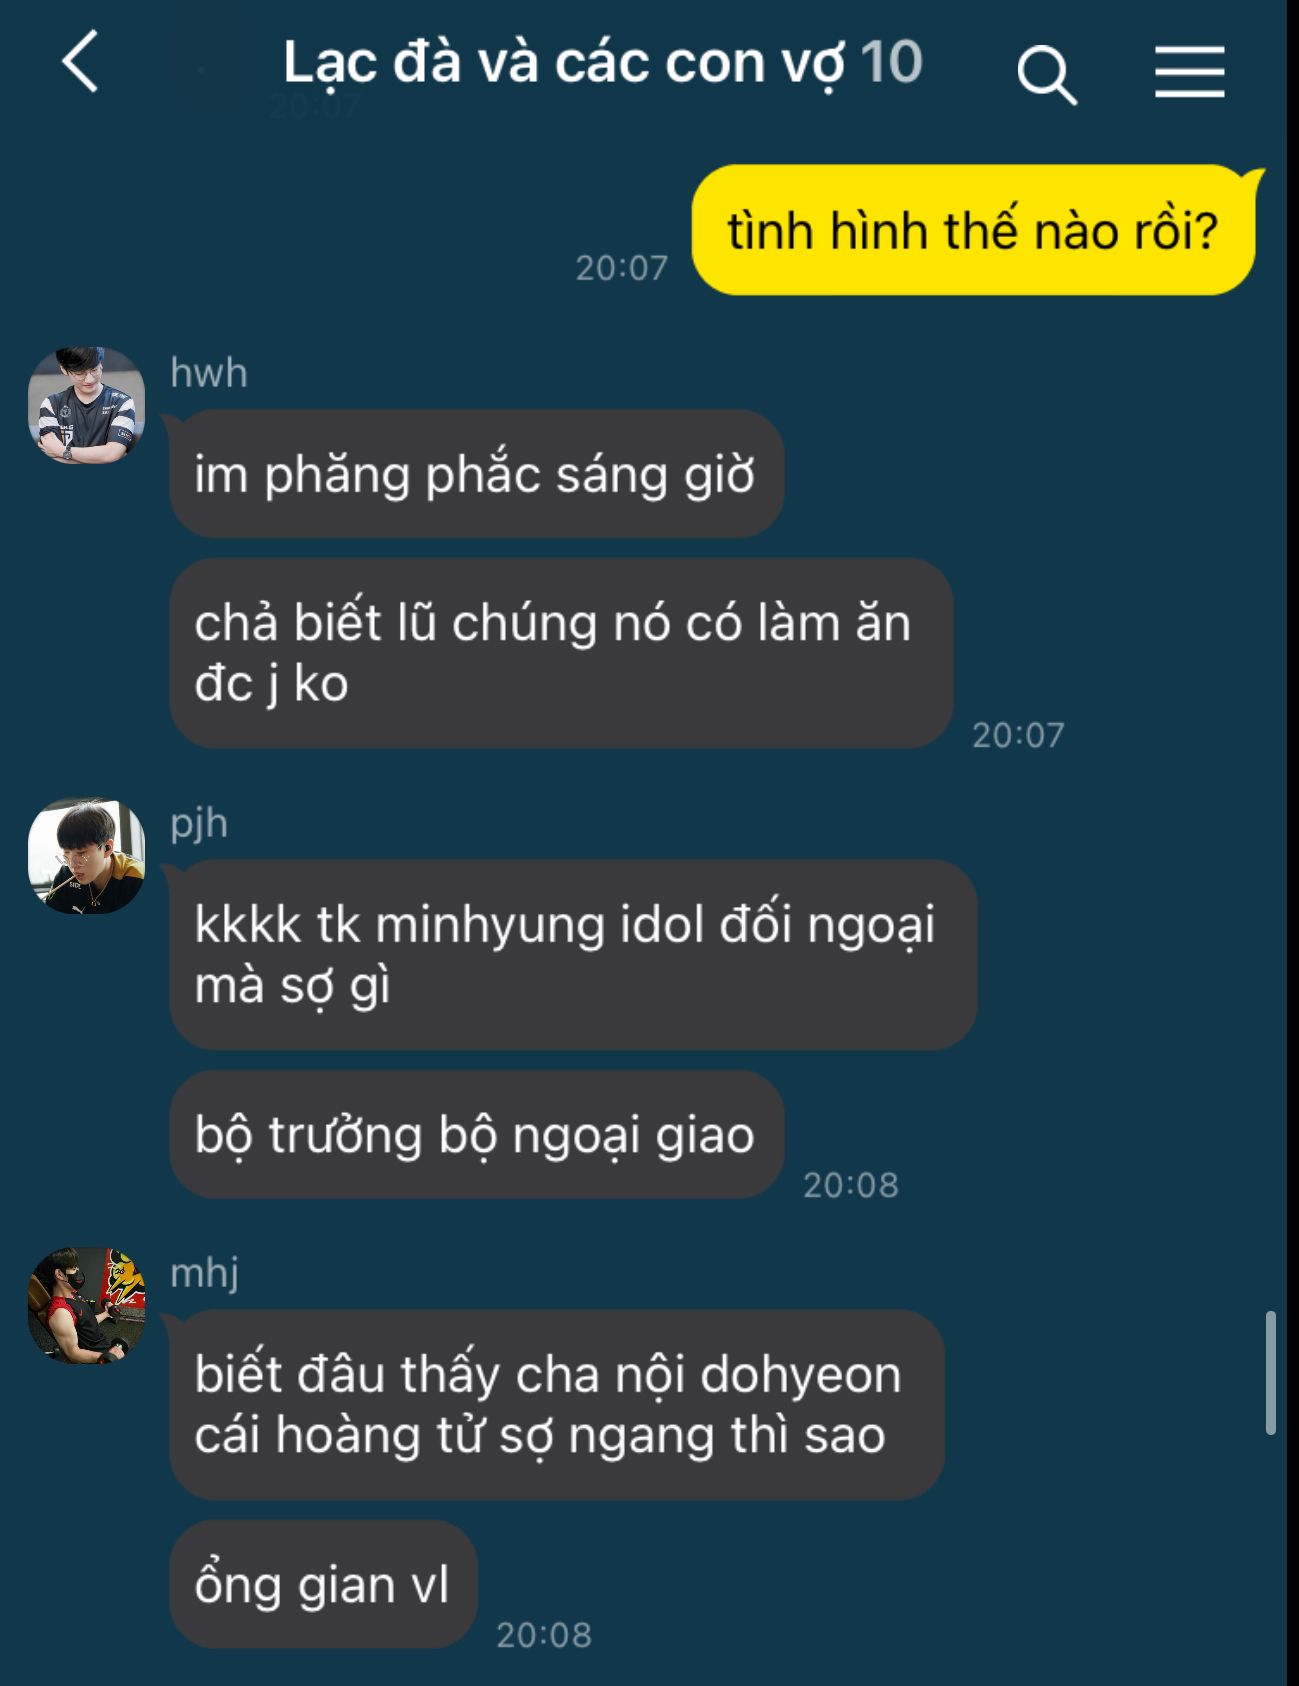
Task: Click the scrollbar handle on right edge
Action: click(x=1270, y=1373)
